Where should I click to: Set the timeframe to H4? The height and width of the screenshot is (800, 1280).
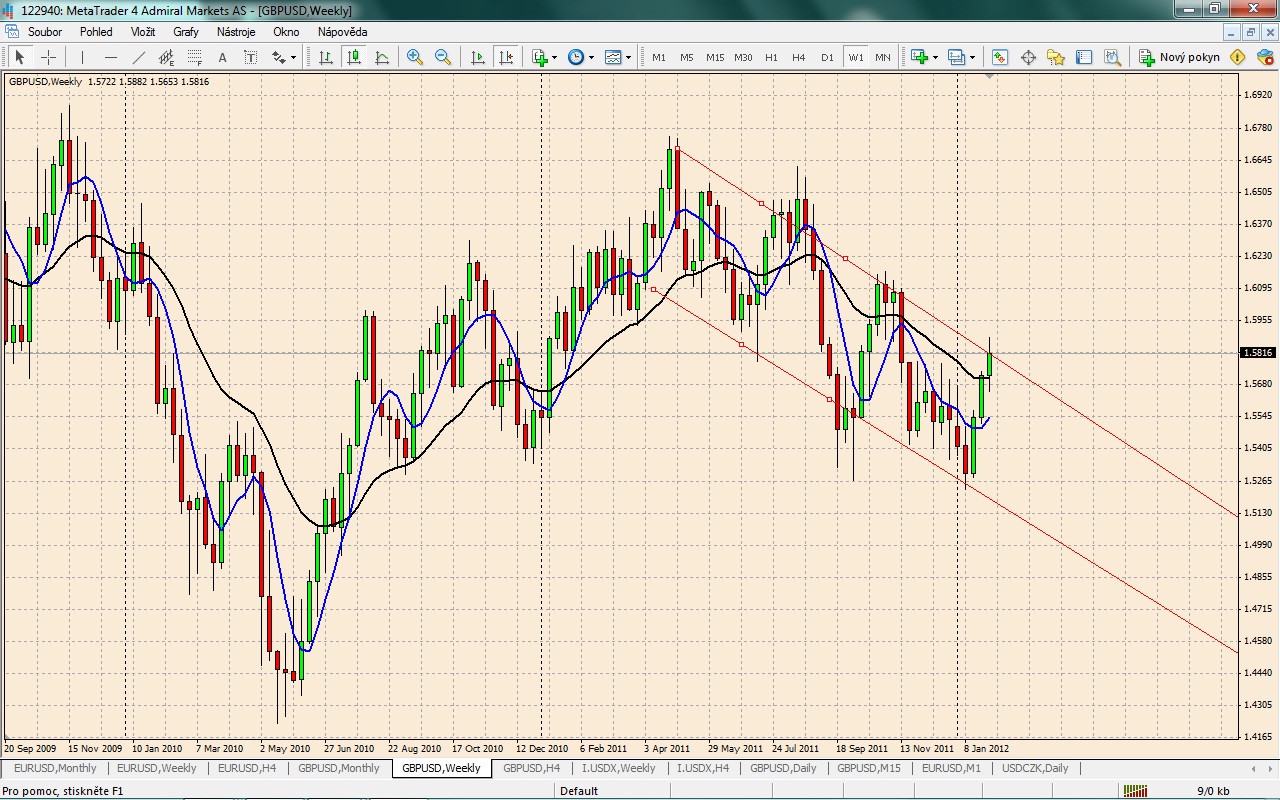(798, 57)
